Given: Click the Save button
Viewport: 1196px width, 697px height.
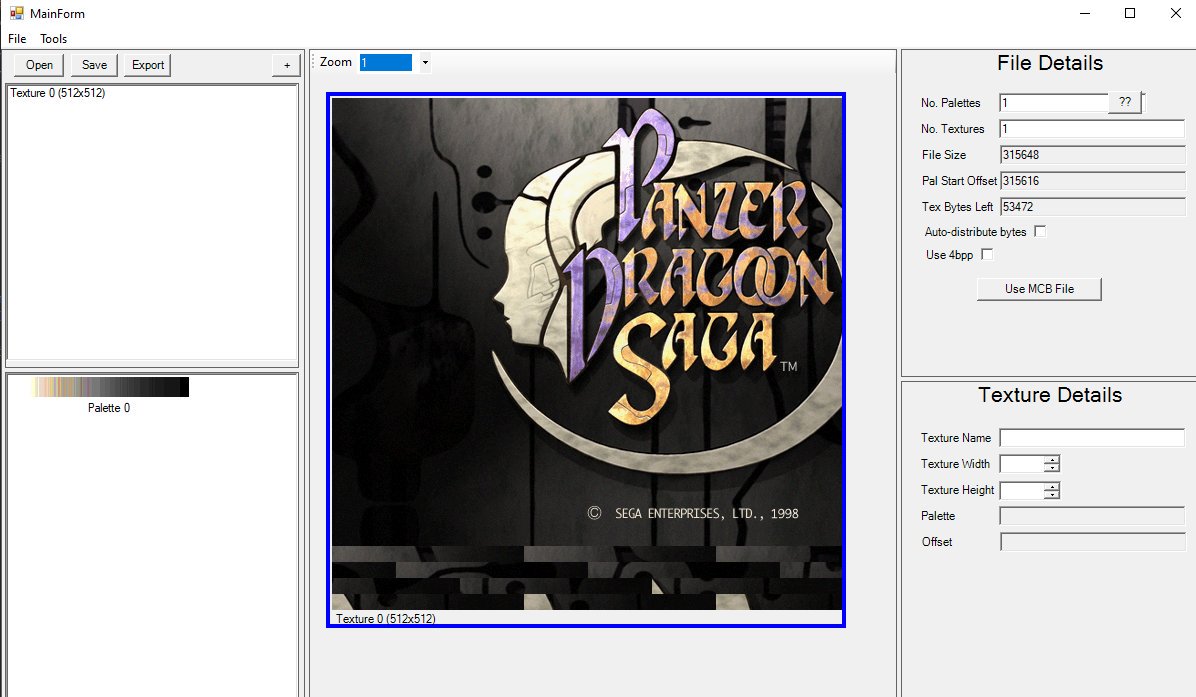Looking at the screenshot, I should coord(95,65).
